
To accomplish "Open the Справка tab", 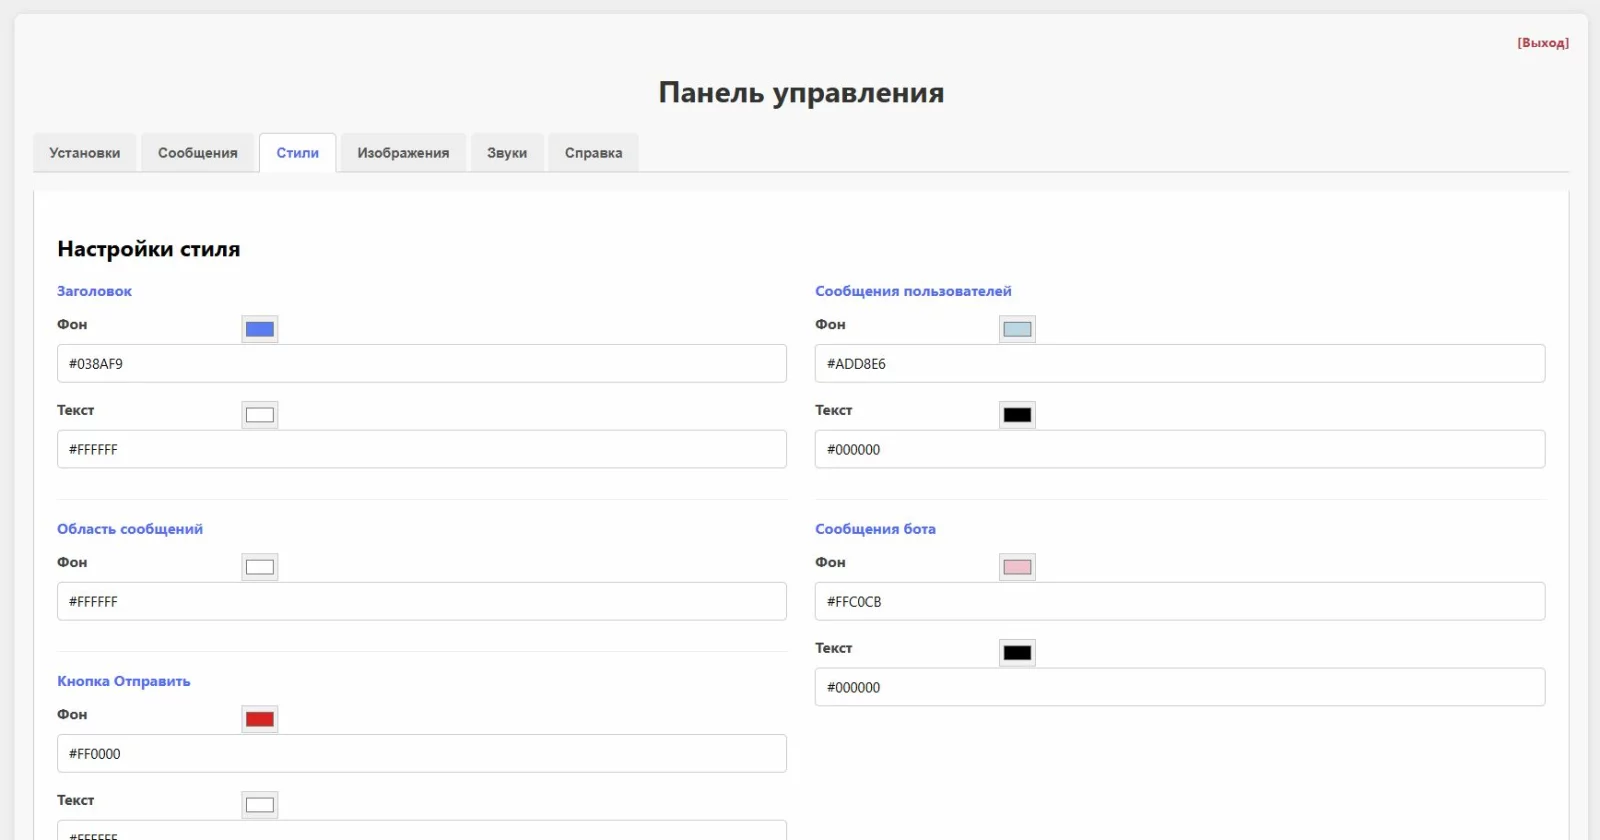I will tap(593, 153).
